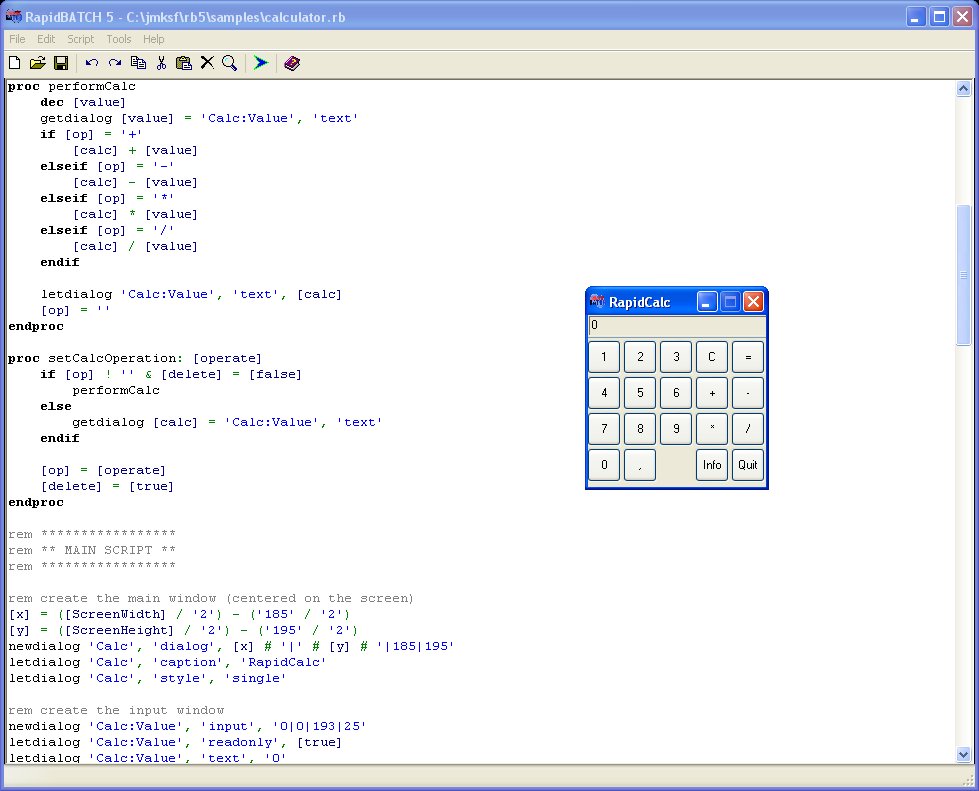Click the editor scrollbar down arrow
979x791 pixels.
[963, 755]
